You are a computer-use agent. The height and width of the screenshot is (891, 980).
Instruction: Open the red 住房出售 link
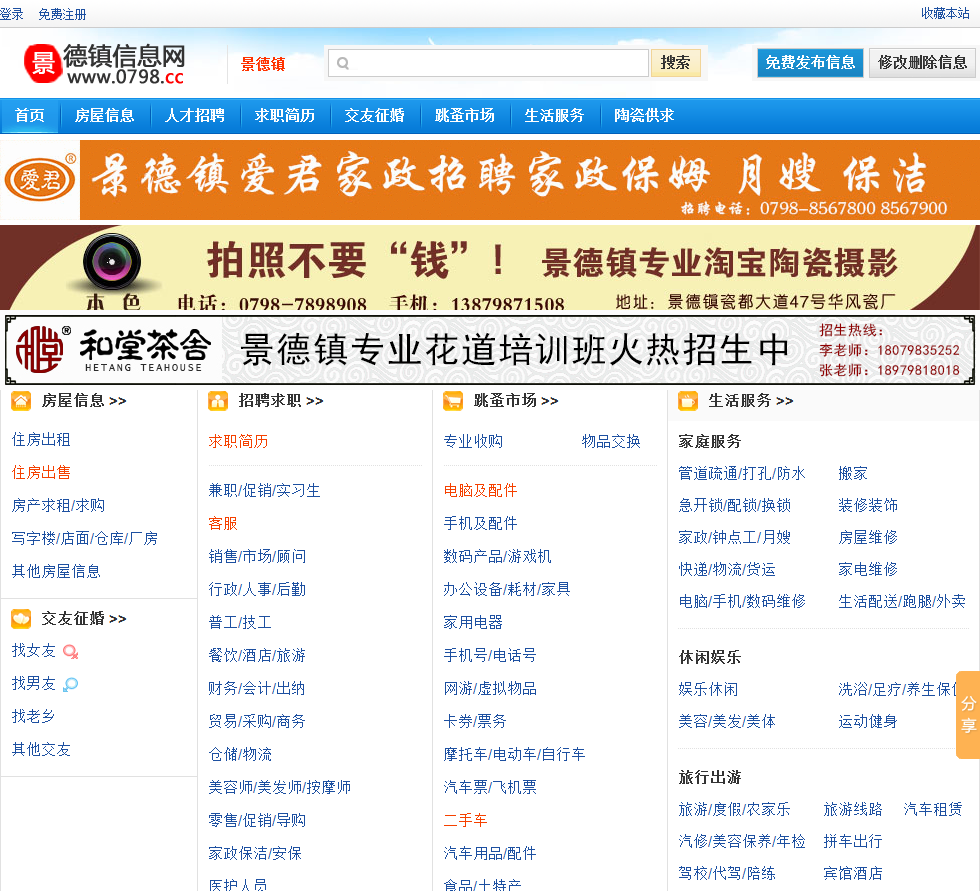tap(41, 473)
